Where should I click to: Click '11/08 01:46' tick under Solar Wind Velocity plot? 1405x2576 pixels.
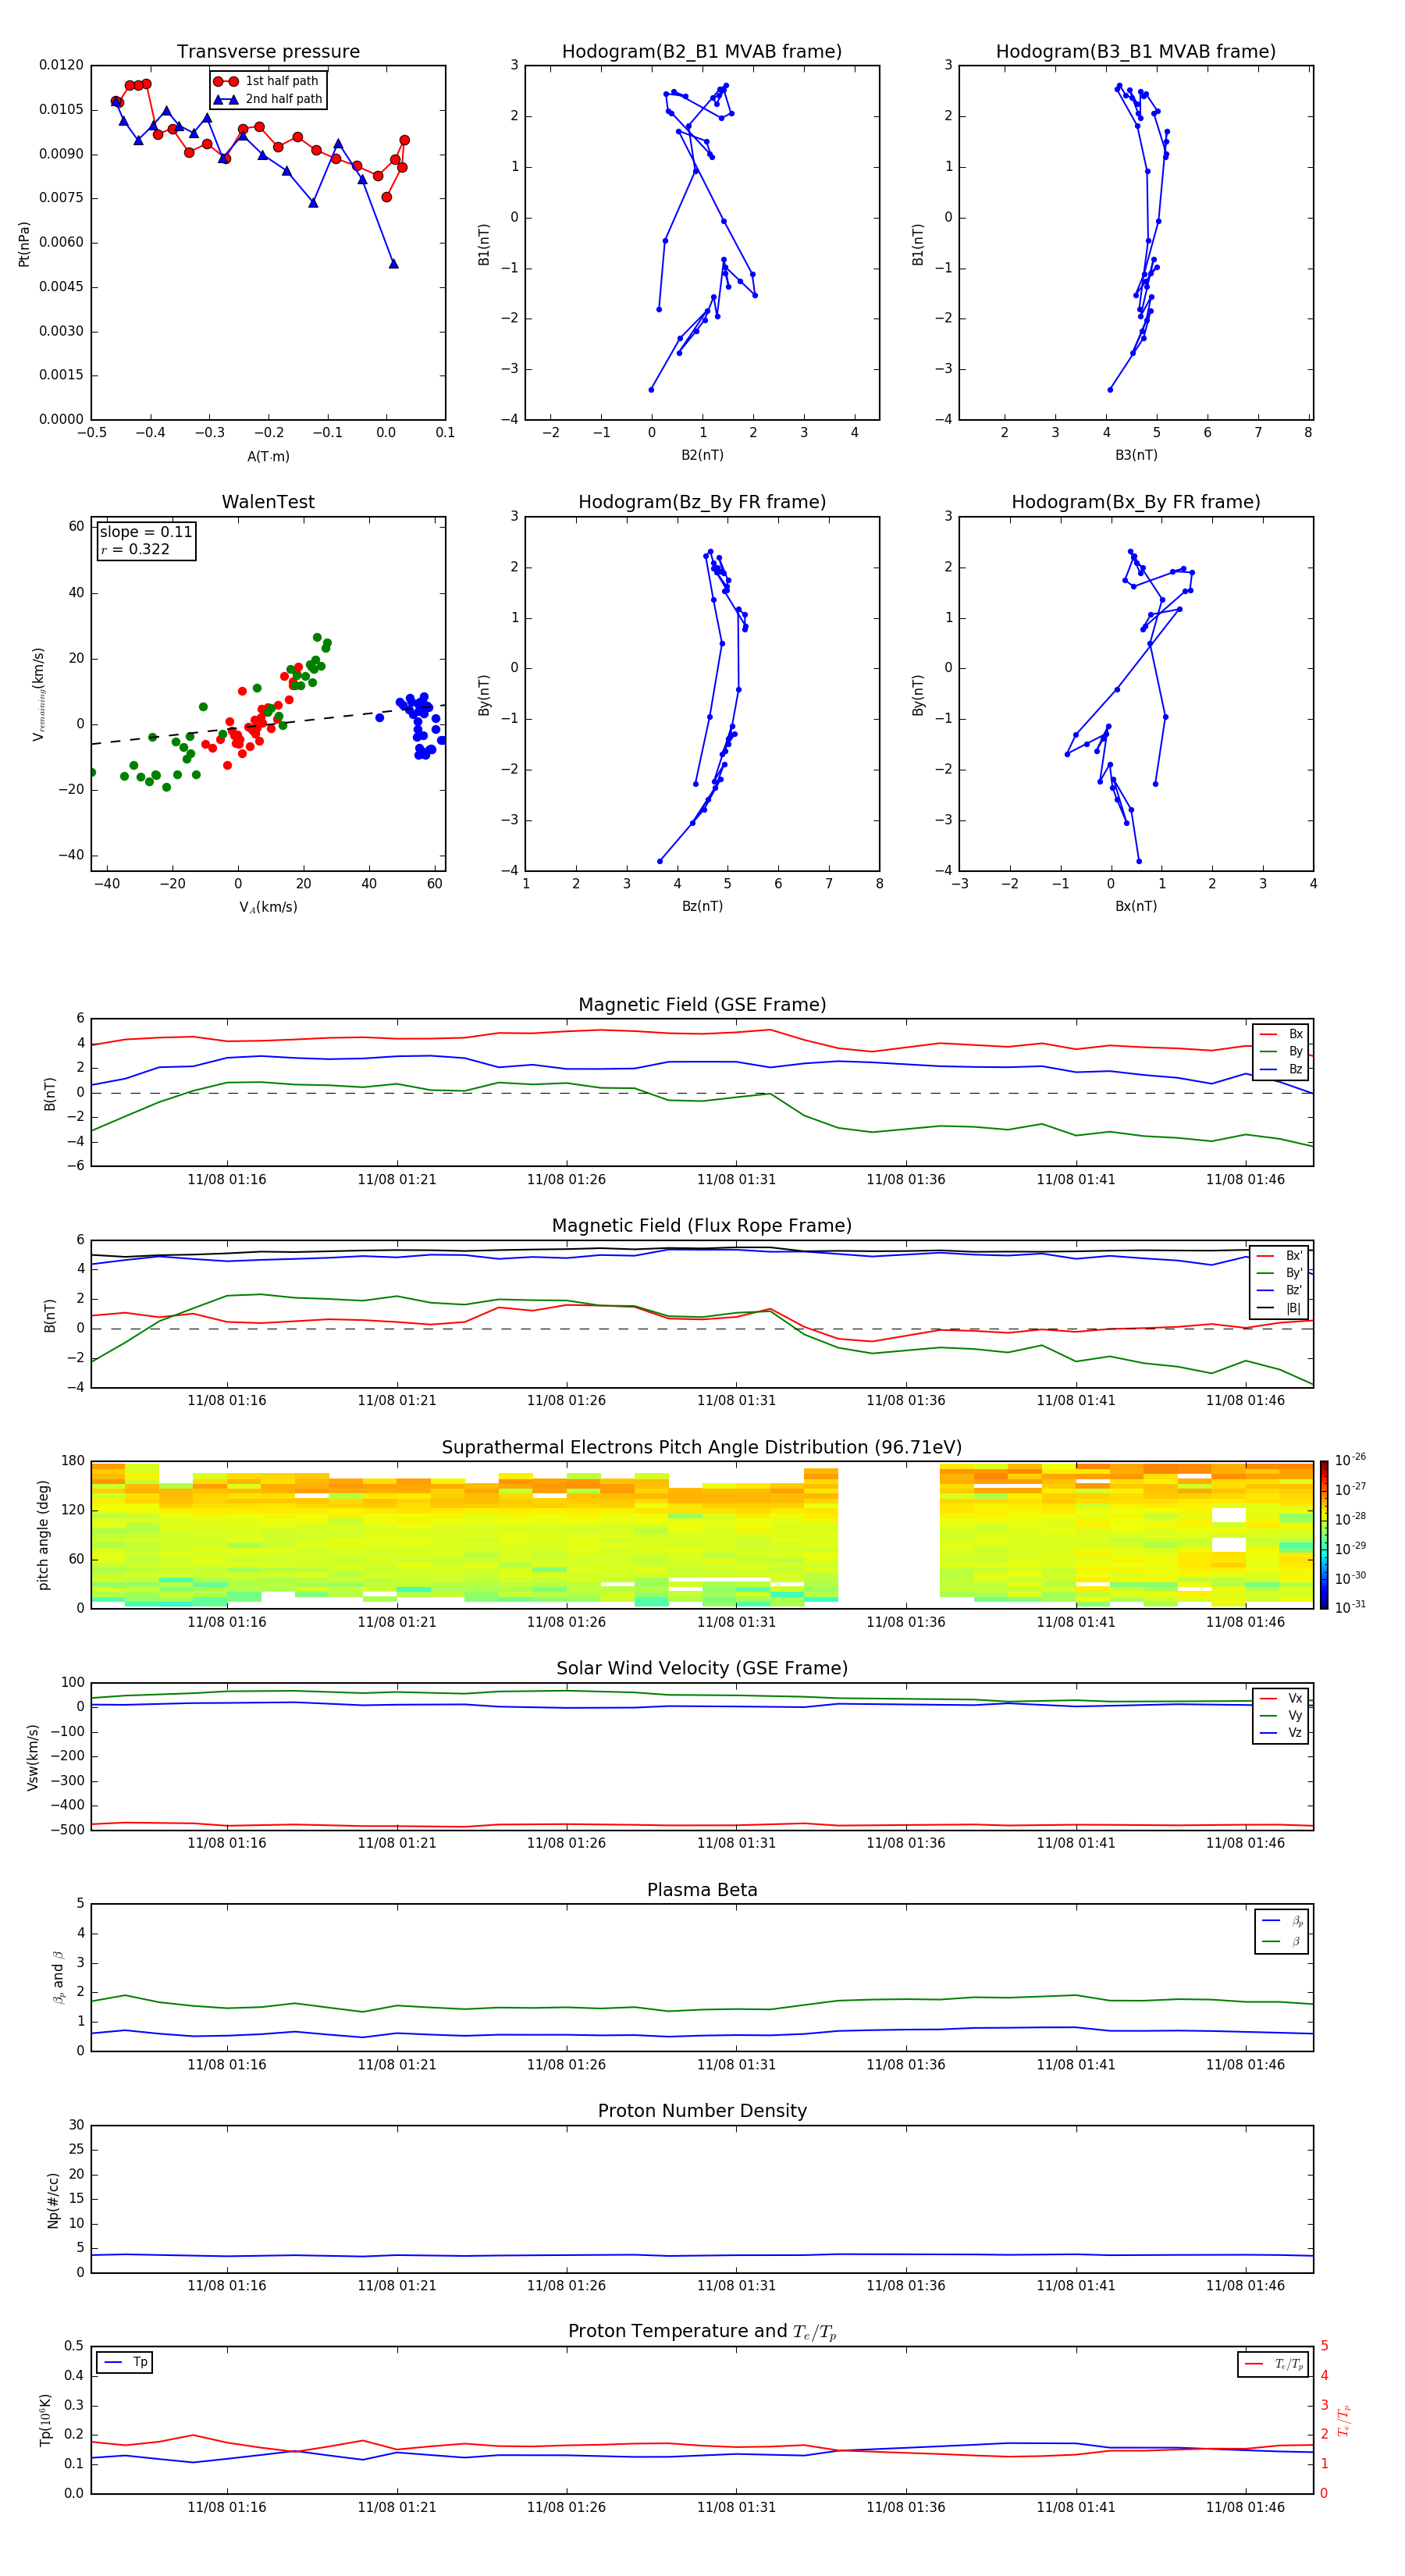[x=1245, y=1843]
